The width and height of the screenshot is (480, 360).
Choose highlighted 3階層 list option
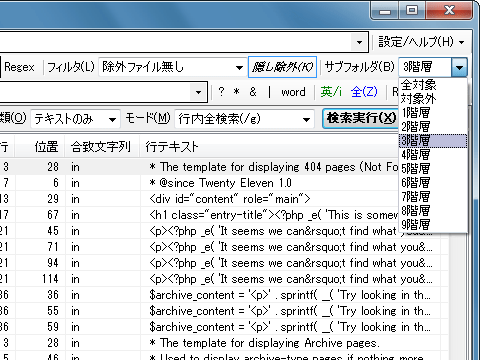433,141
